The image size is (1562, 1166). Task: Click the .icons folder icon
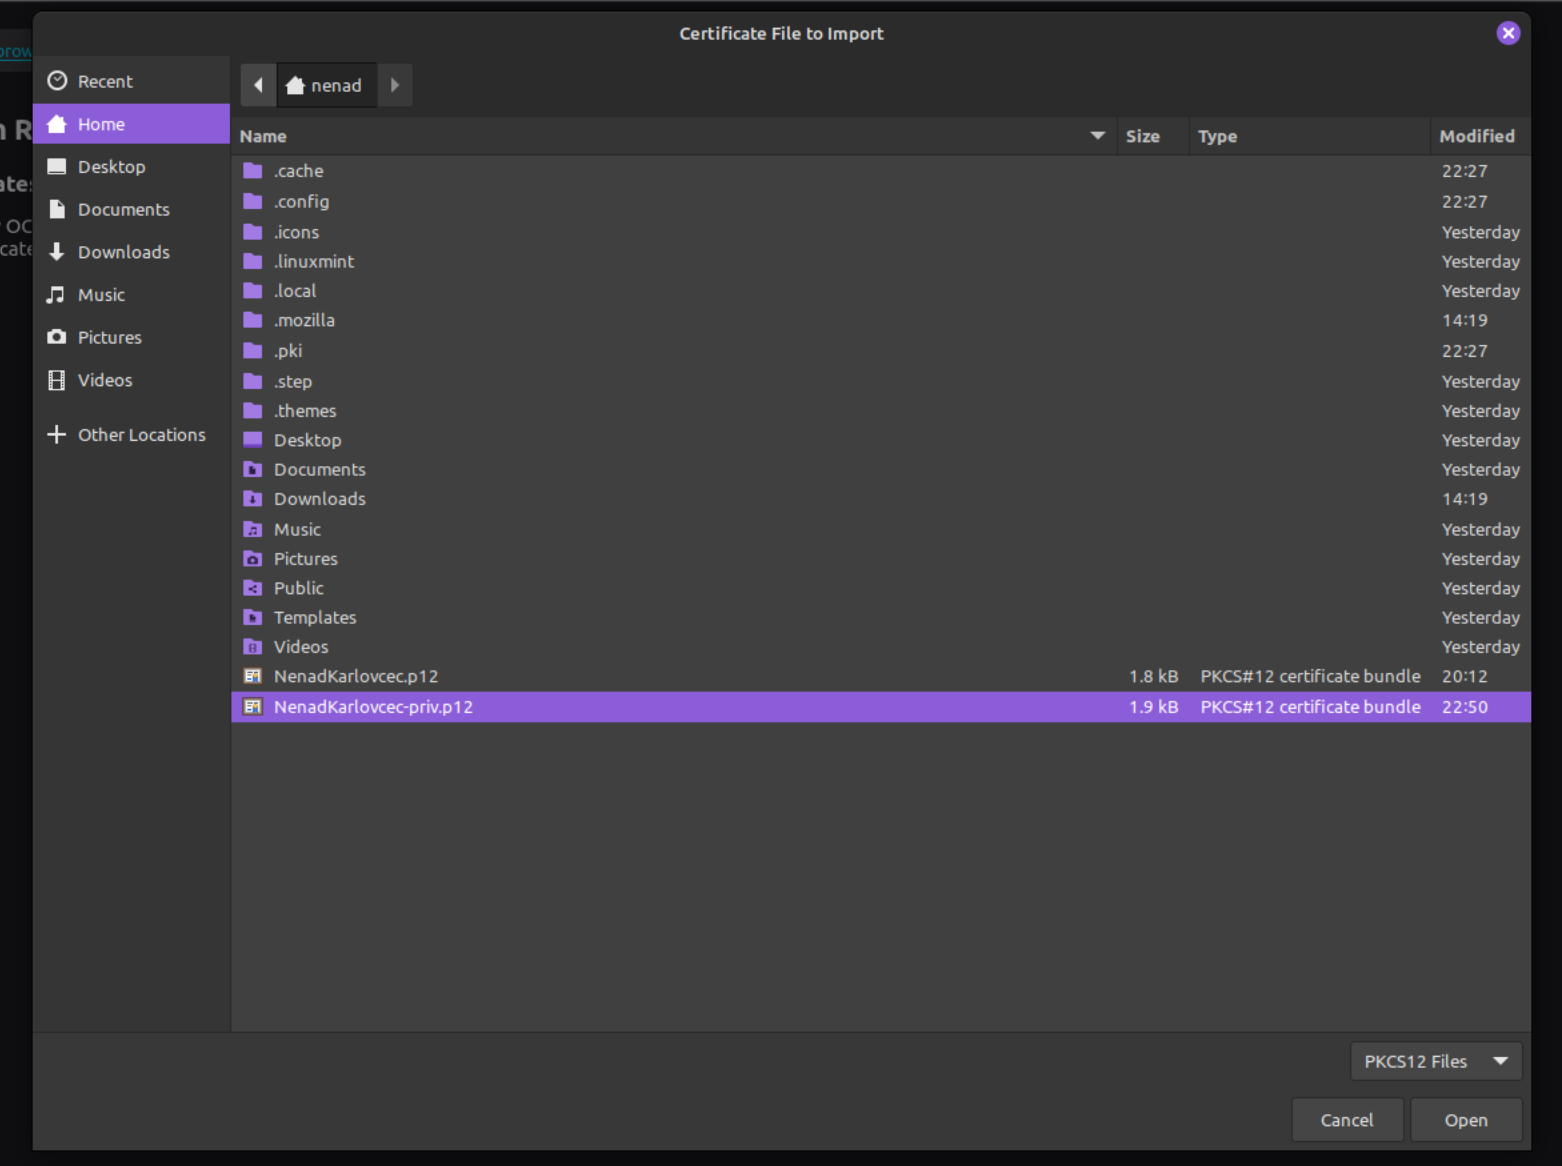253,232
